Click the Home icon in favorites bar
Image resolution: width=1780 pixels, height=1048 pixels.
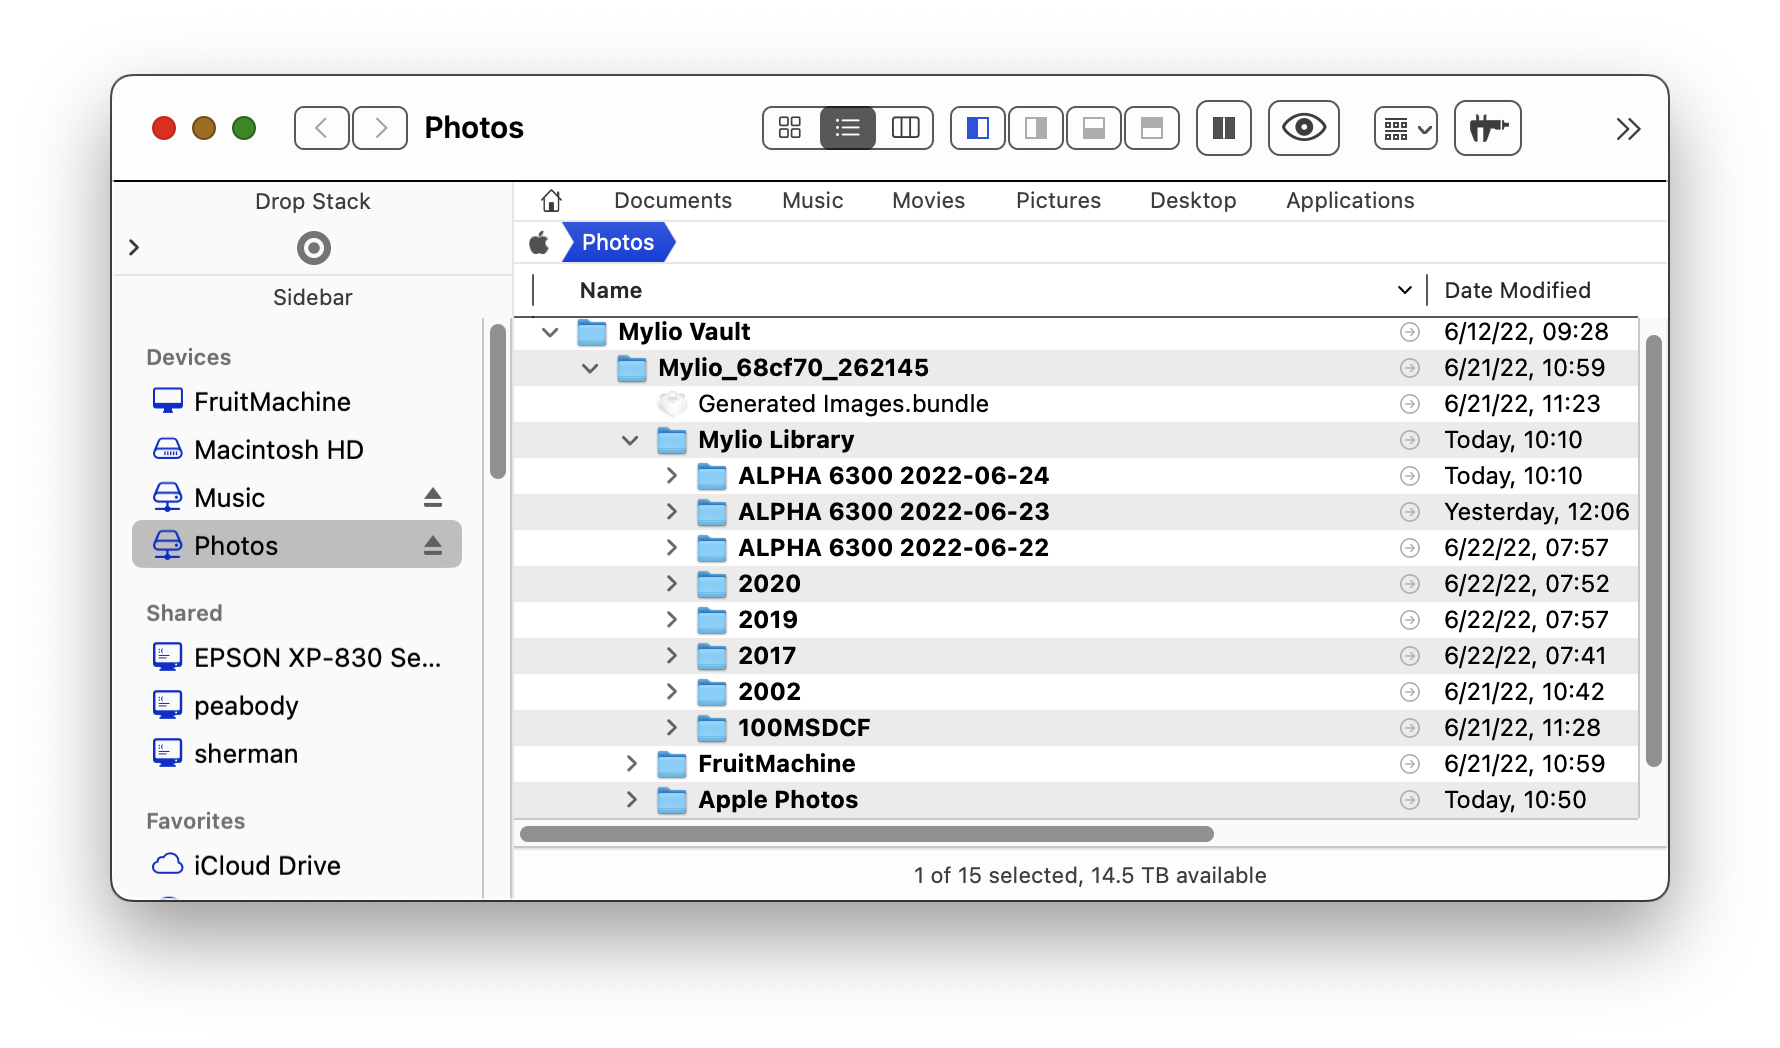pos(551,201)
